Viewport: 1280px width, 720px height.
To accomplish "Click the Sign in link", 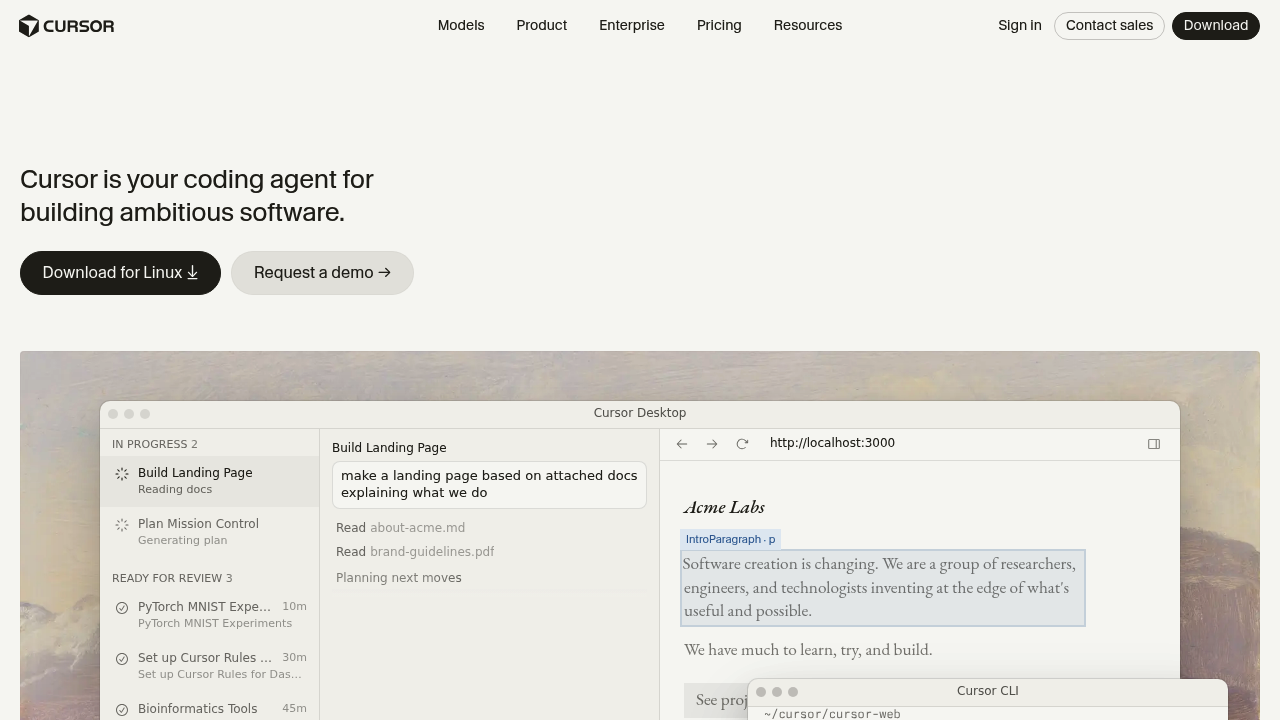I will [x=1020, y=25].
